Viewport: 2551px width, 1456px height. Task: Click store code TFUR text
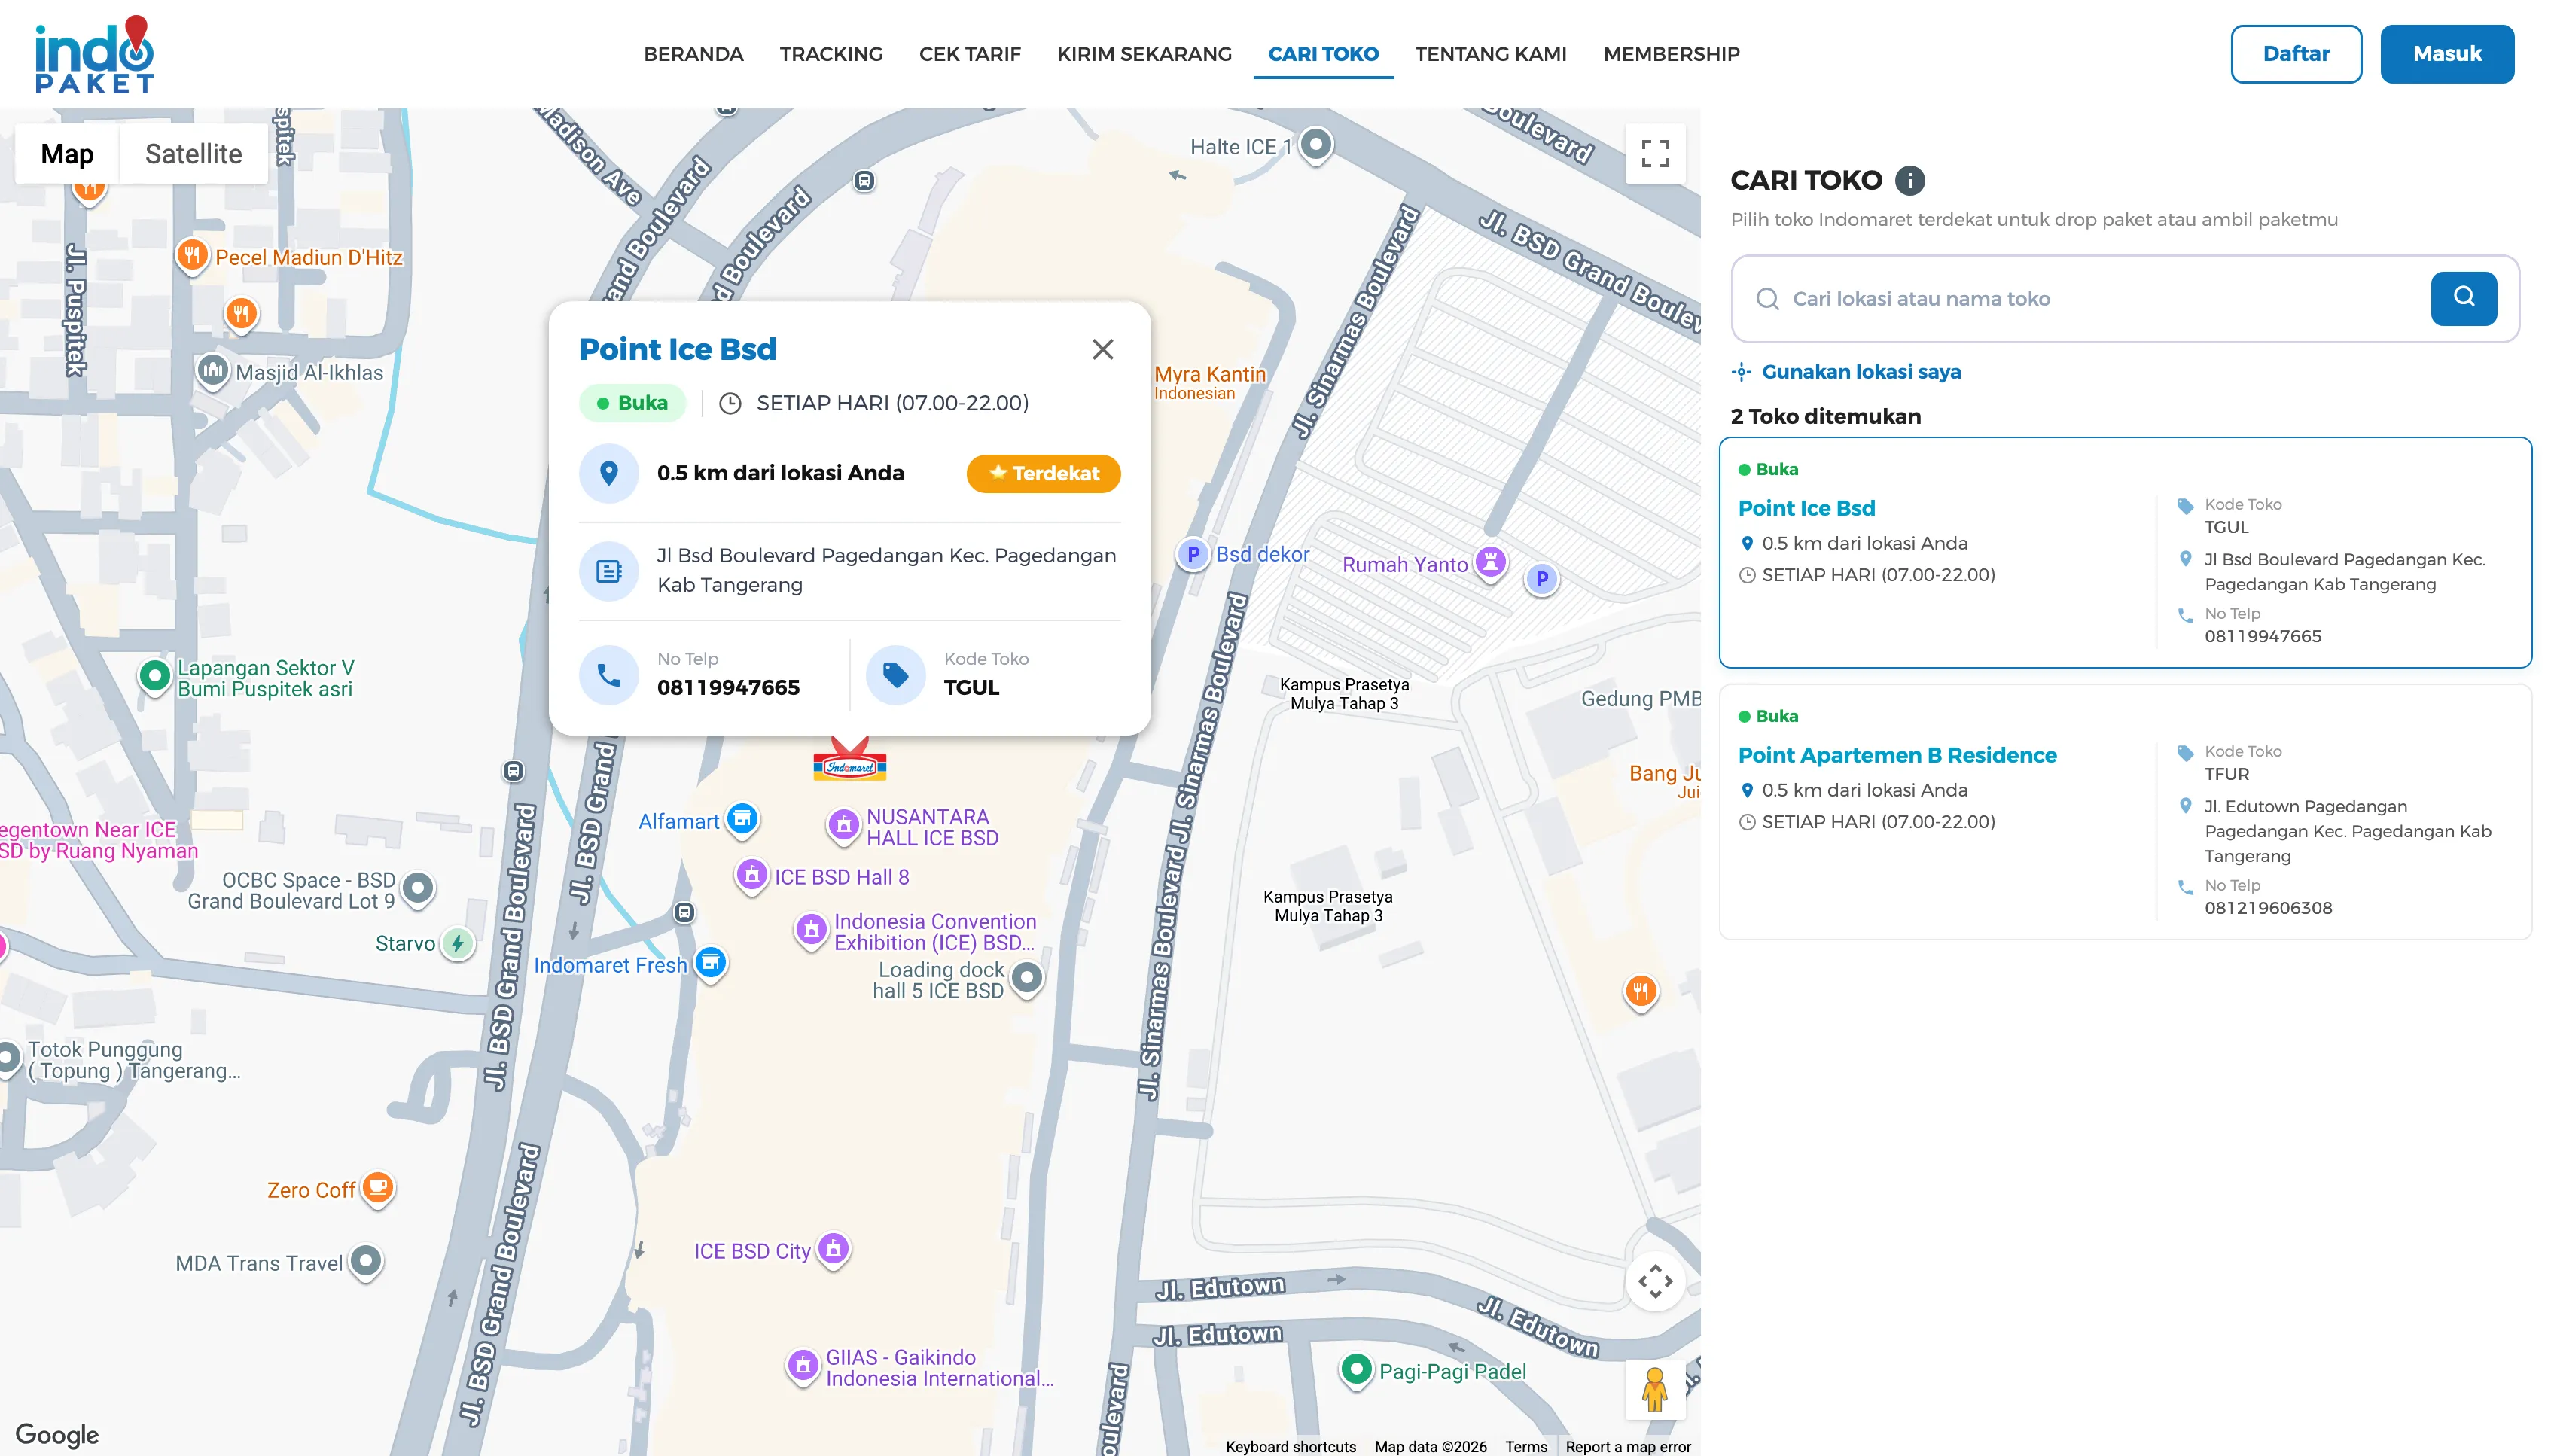click(2226, 774)
